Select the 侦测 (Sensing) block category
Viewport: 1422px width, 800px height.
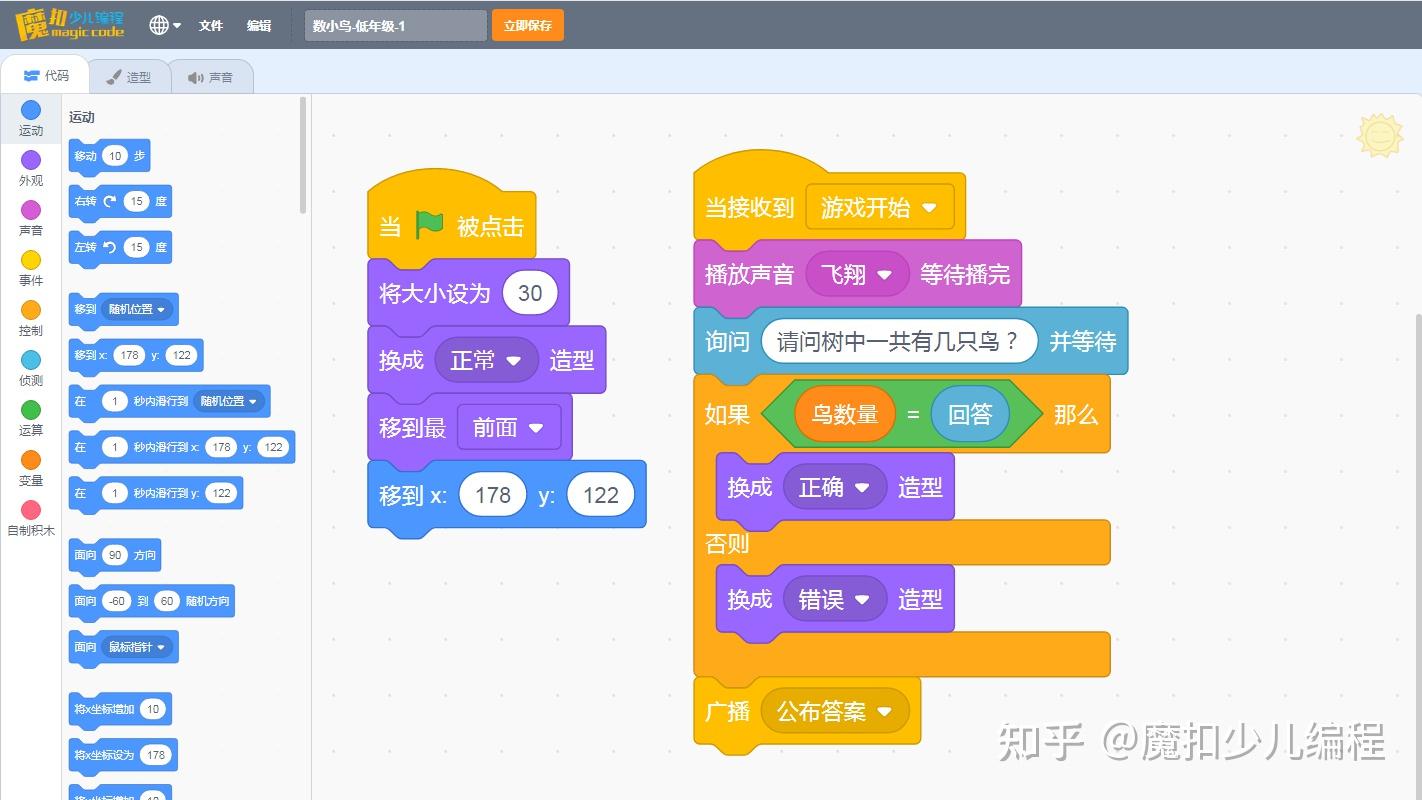[30, 368]
